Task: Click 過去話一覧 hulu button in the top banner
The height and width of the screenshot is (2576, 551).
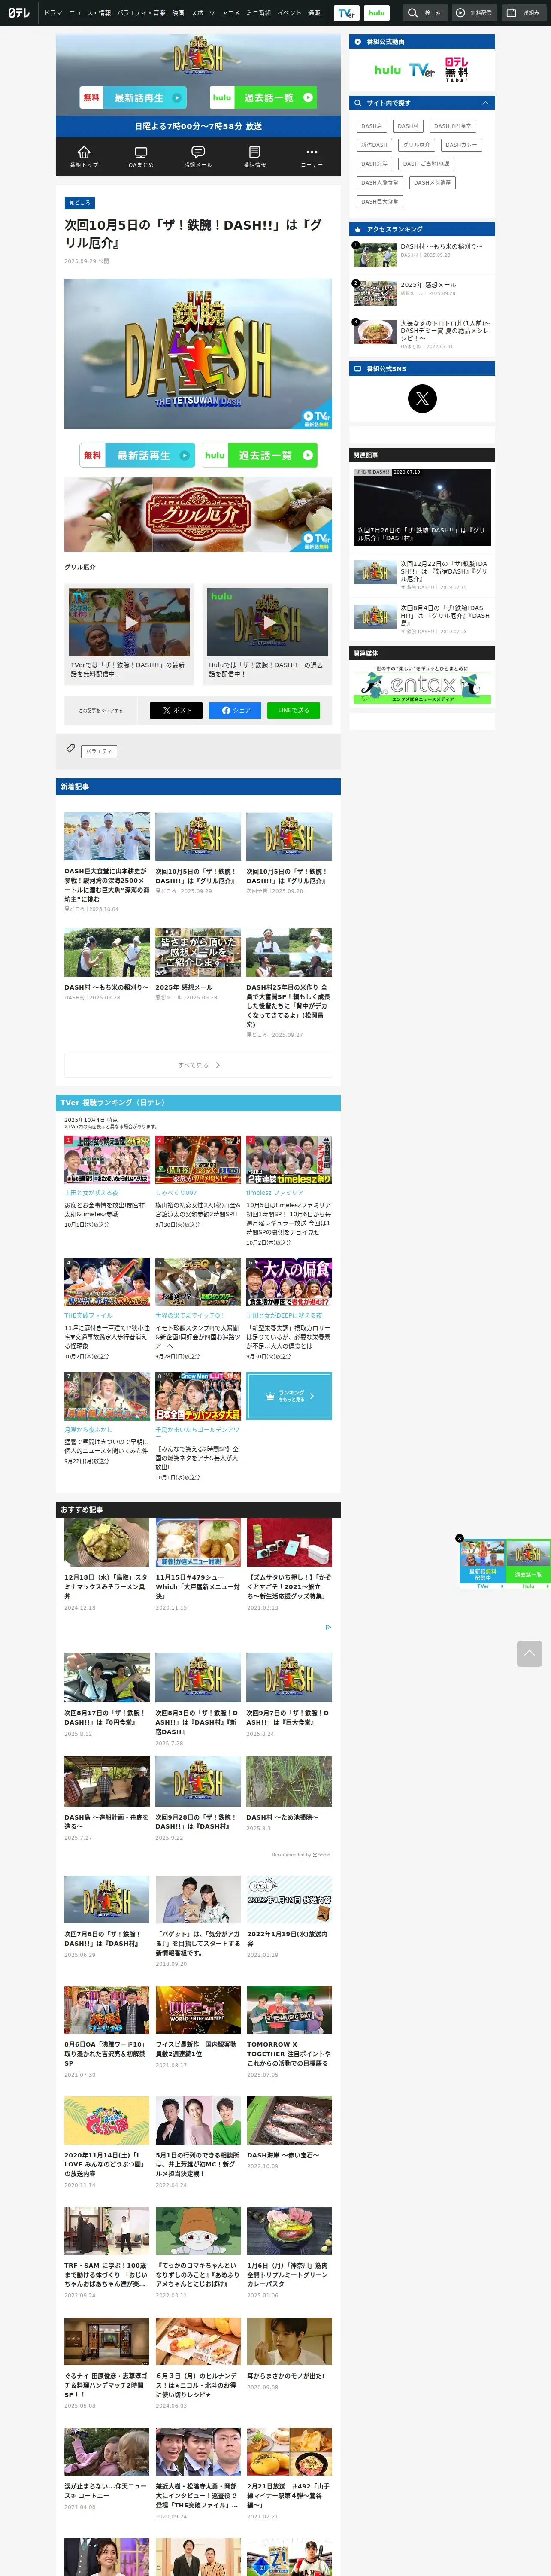Action: 264,98
